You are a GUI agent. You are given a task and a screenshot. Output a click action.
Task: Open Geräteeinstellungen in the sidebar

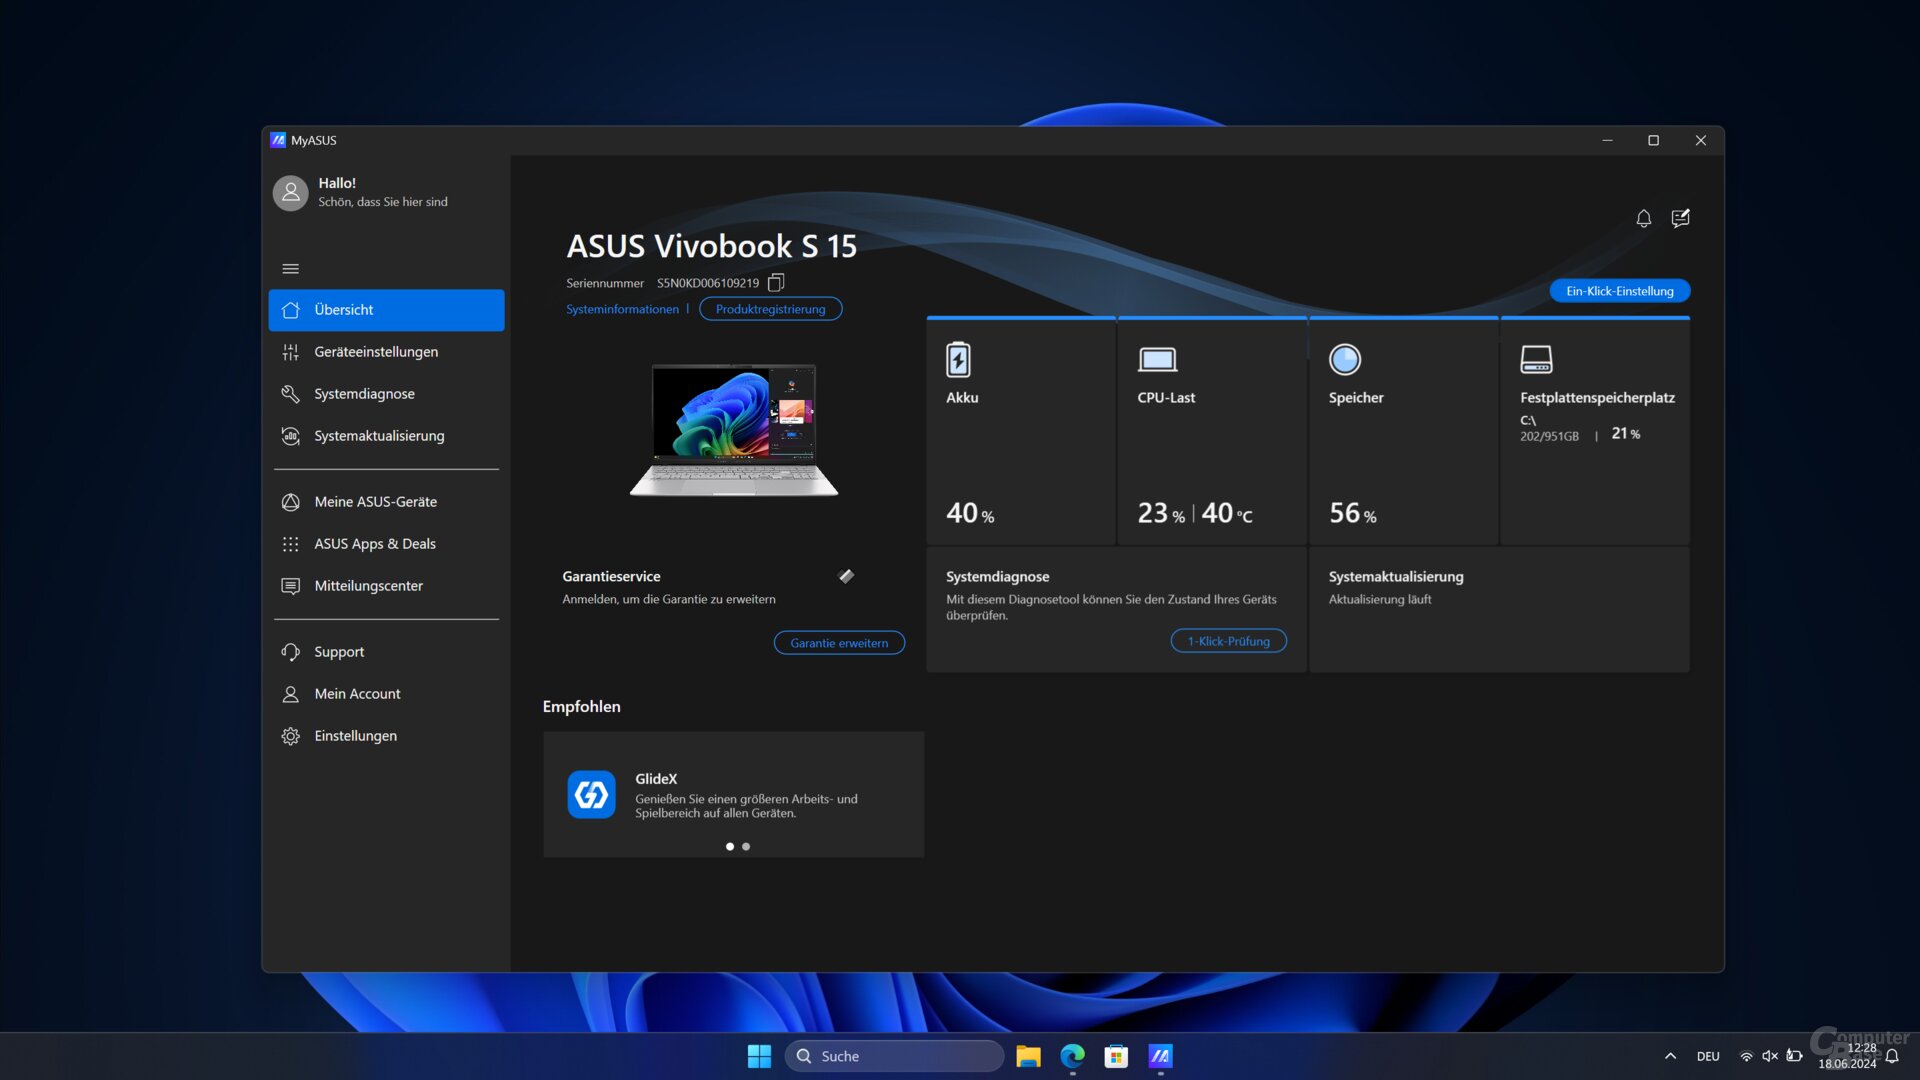(386, 352)
